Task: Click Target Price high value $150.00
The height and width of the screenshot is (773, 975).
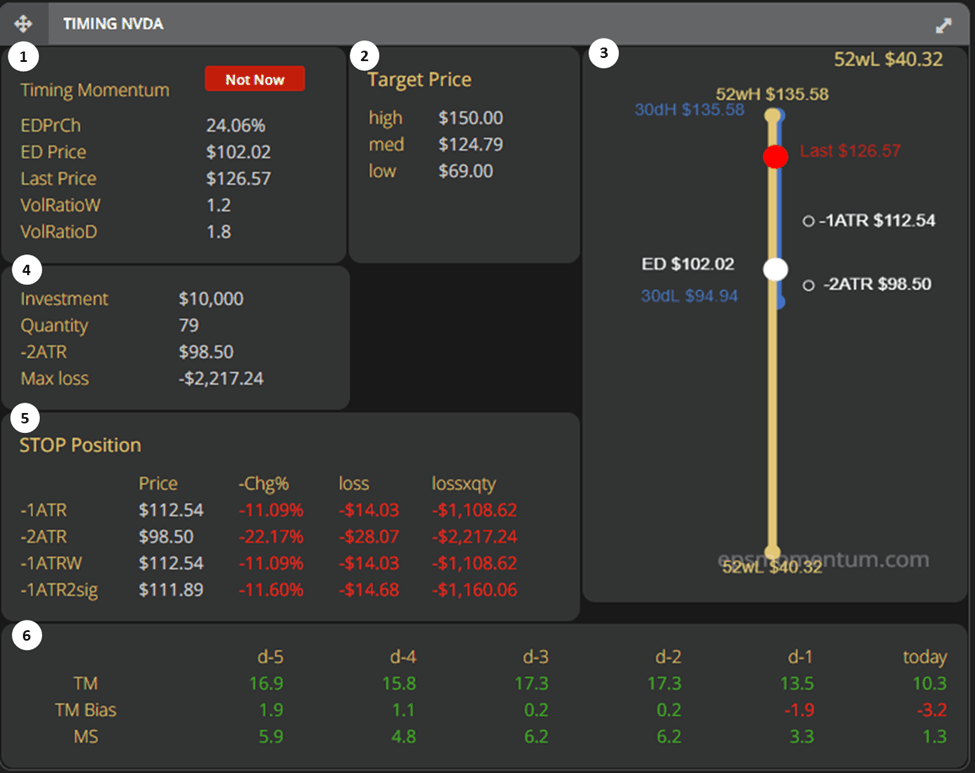Action: point(471,118)
